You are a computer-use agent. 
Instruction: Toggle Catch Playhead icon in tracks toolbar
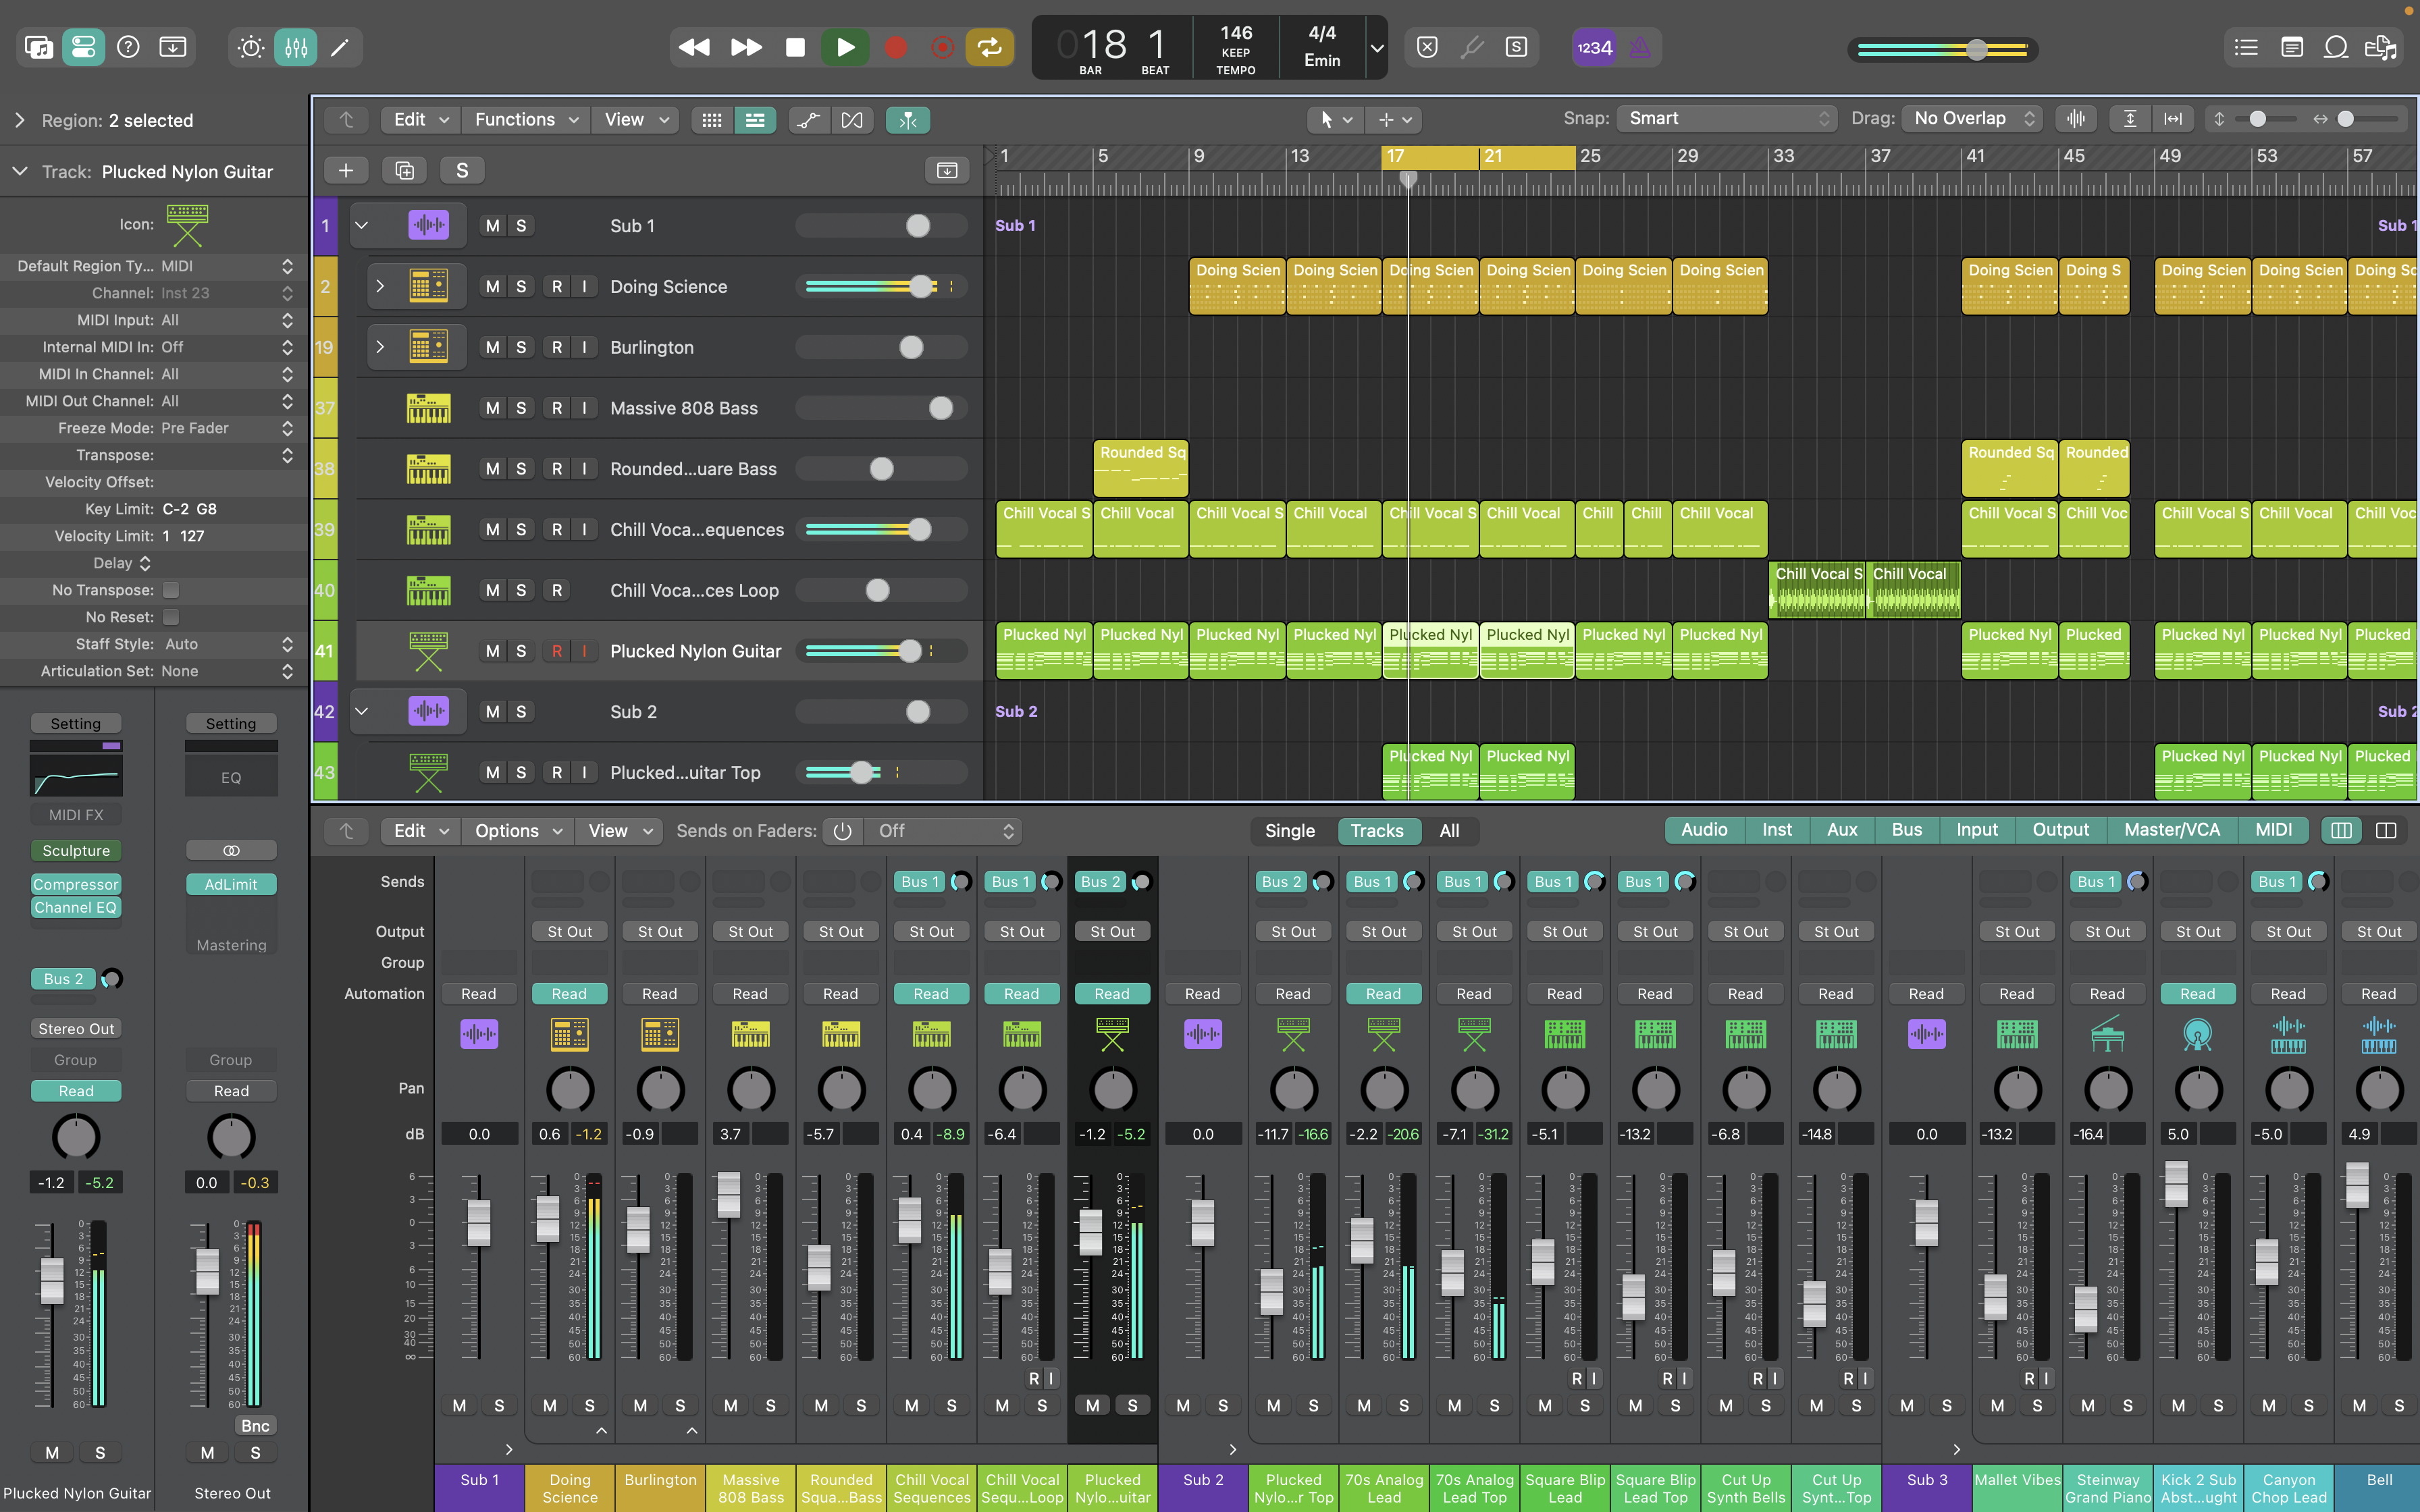pyautogui.click(x=908, y=120)
